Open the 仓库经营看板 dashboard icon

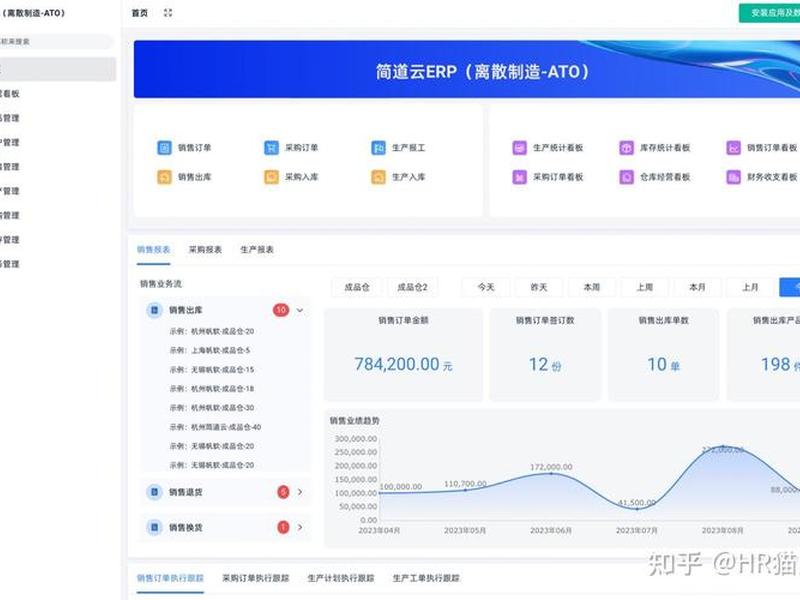pos(627,177)
